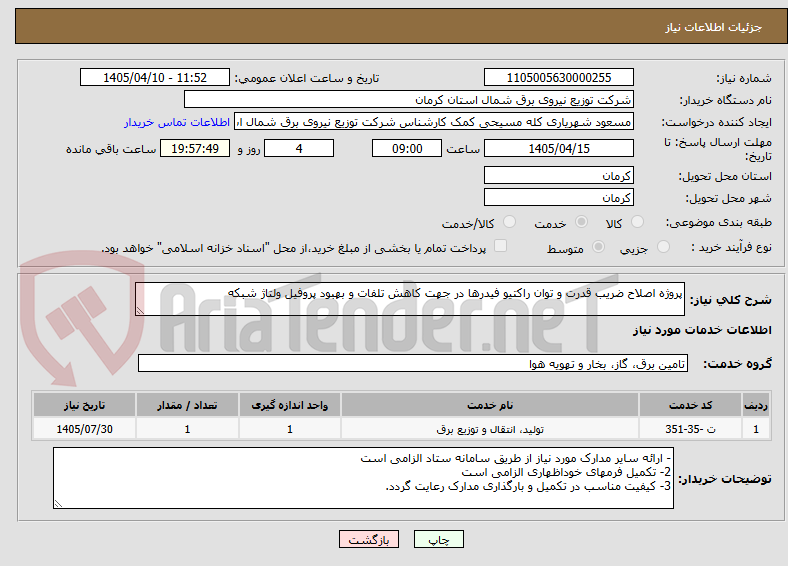The image size is (788, 566).
Task: Click the deadline time field 09:00
Action: click(407, 148)
